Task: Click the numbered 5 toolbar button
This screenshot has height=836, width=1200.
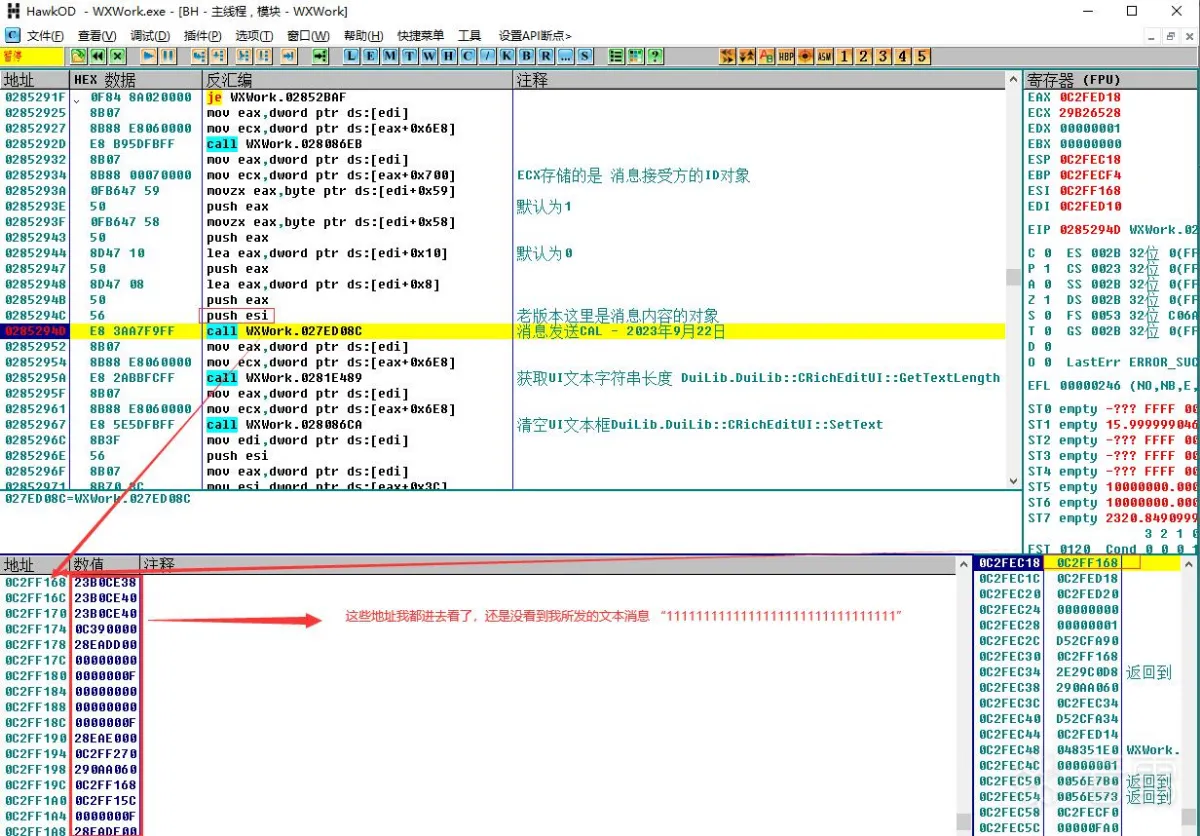Action: click(x=922, y=56)
